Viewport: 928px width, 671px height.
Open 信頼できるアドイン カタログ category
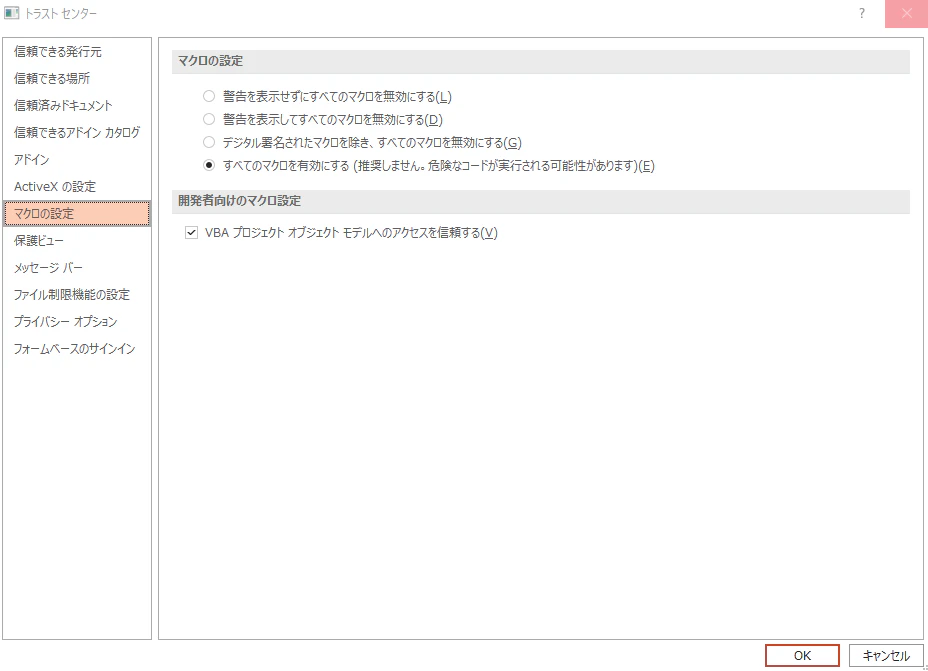tap(77, 133)
